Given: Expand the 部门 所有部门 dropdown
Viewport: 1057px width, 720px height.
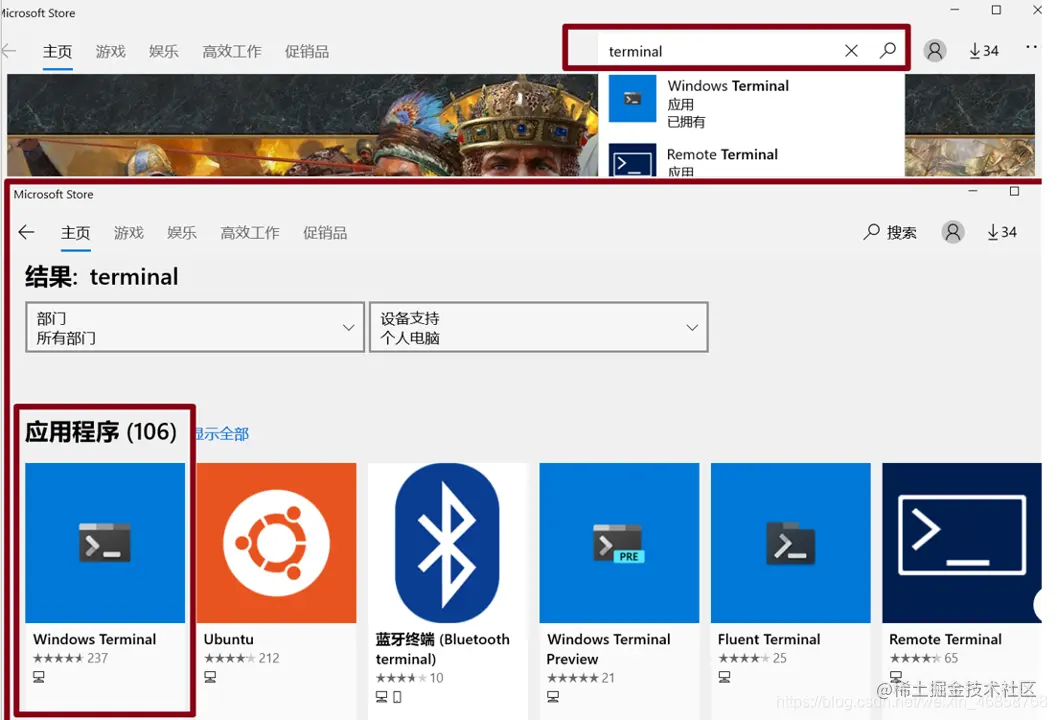Looking at the screenshot, I should click(195, 327).
